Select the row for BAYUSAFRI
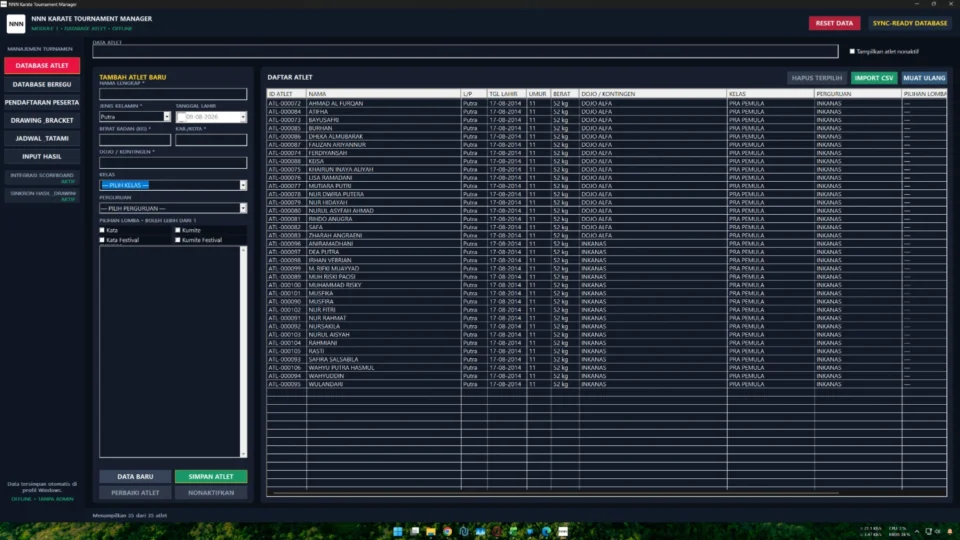Screen dimensions: 960x540 606,120
